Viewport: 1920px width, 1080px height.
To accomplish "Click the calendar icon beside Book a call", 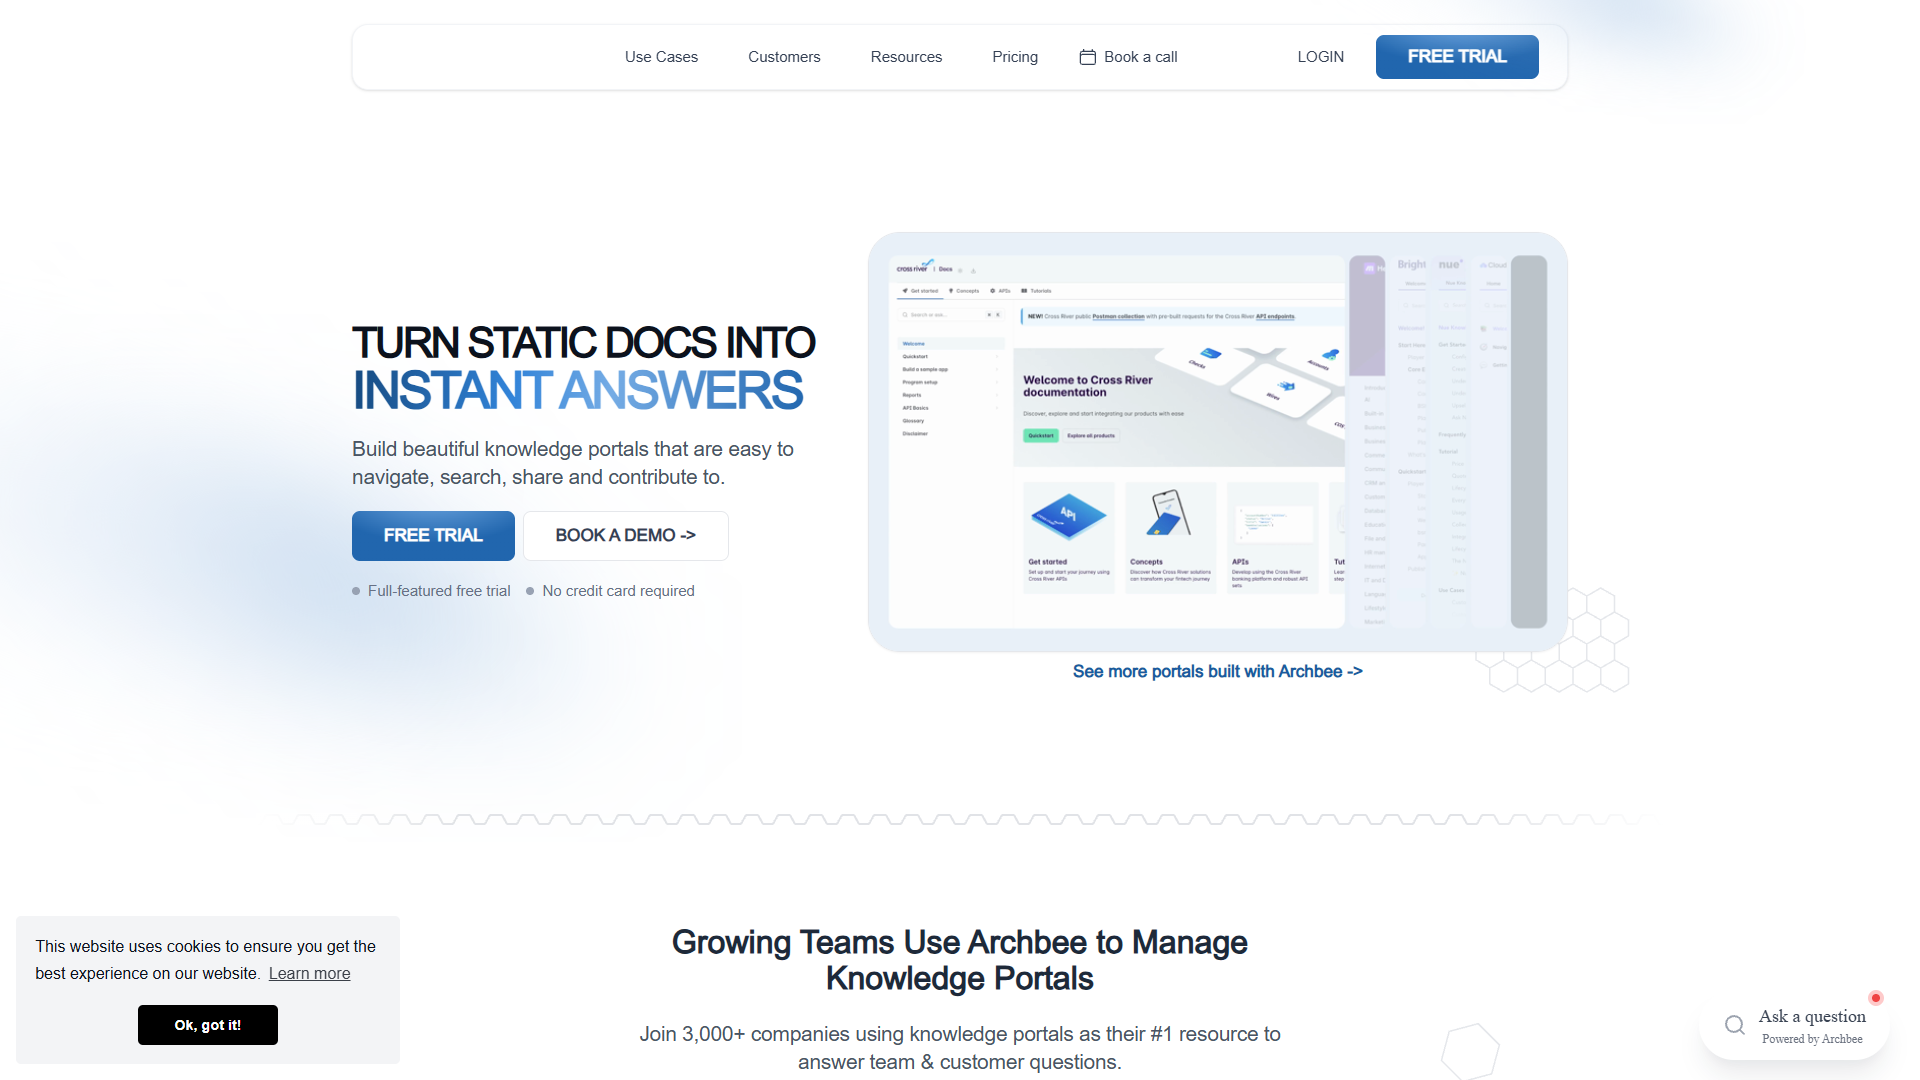I will click(1088, 57).
